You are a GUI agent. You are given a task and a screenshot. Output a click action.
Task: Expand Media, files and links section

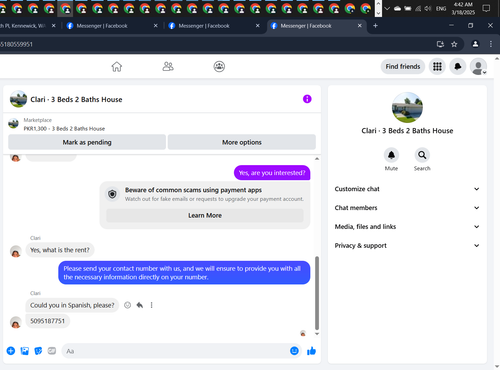(407, 227)
